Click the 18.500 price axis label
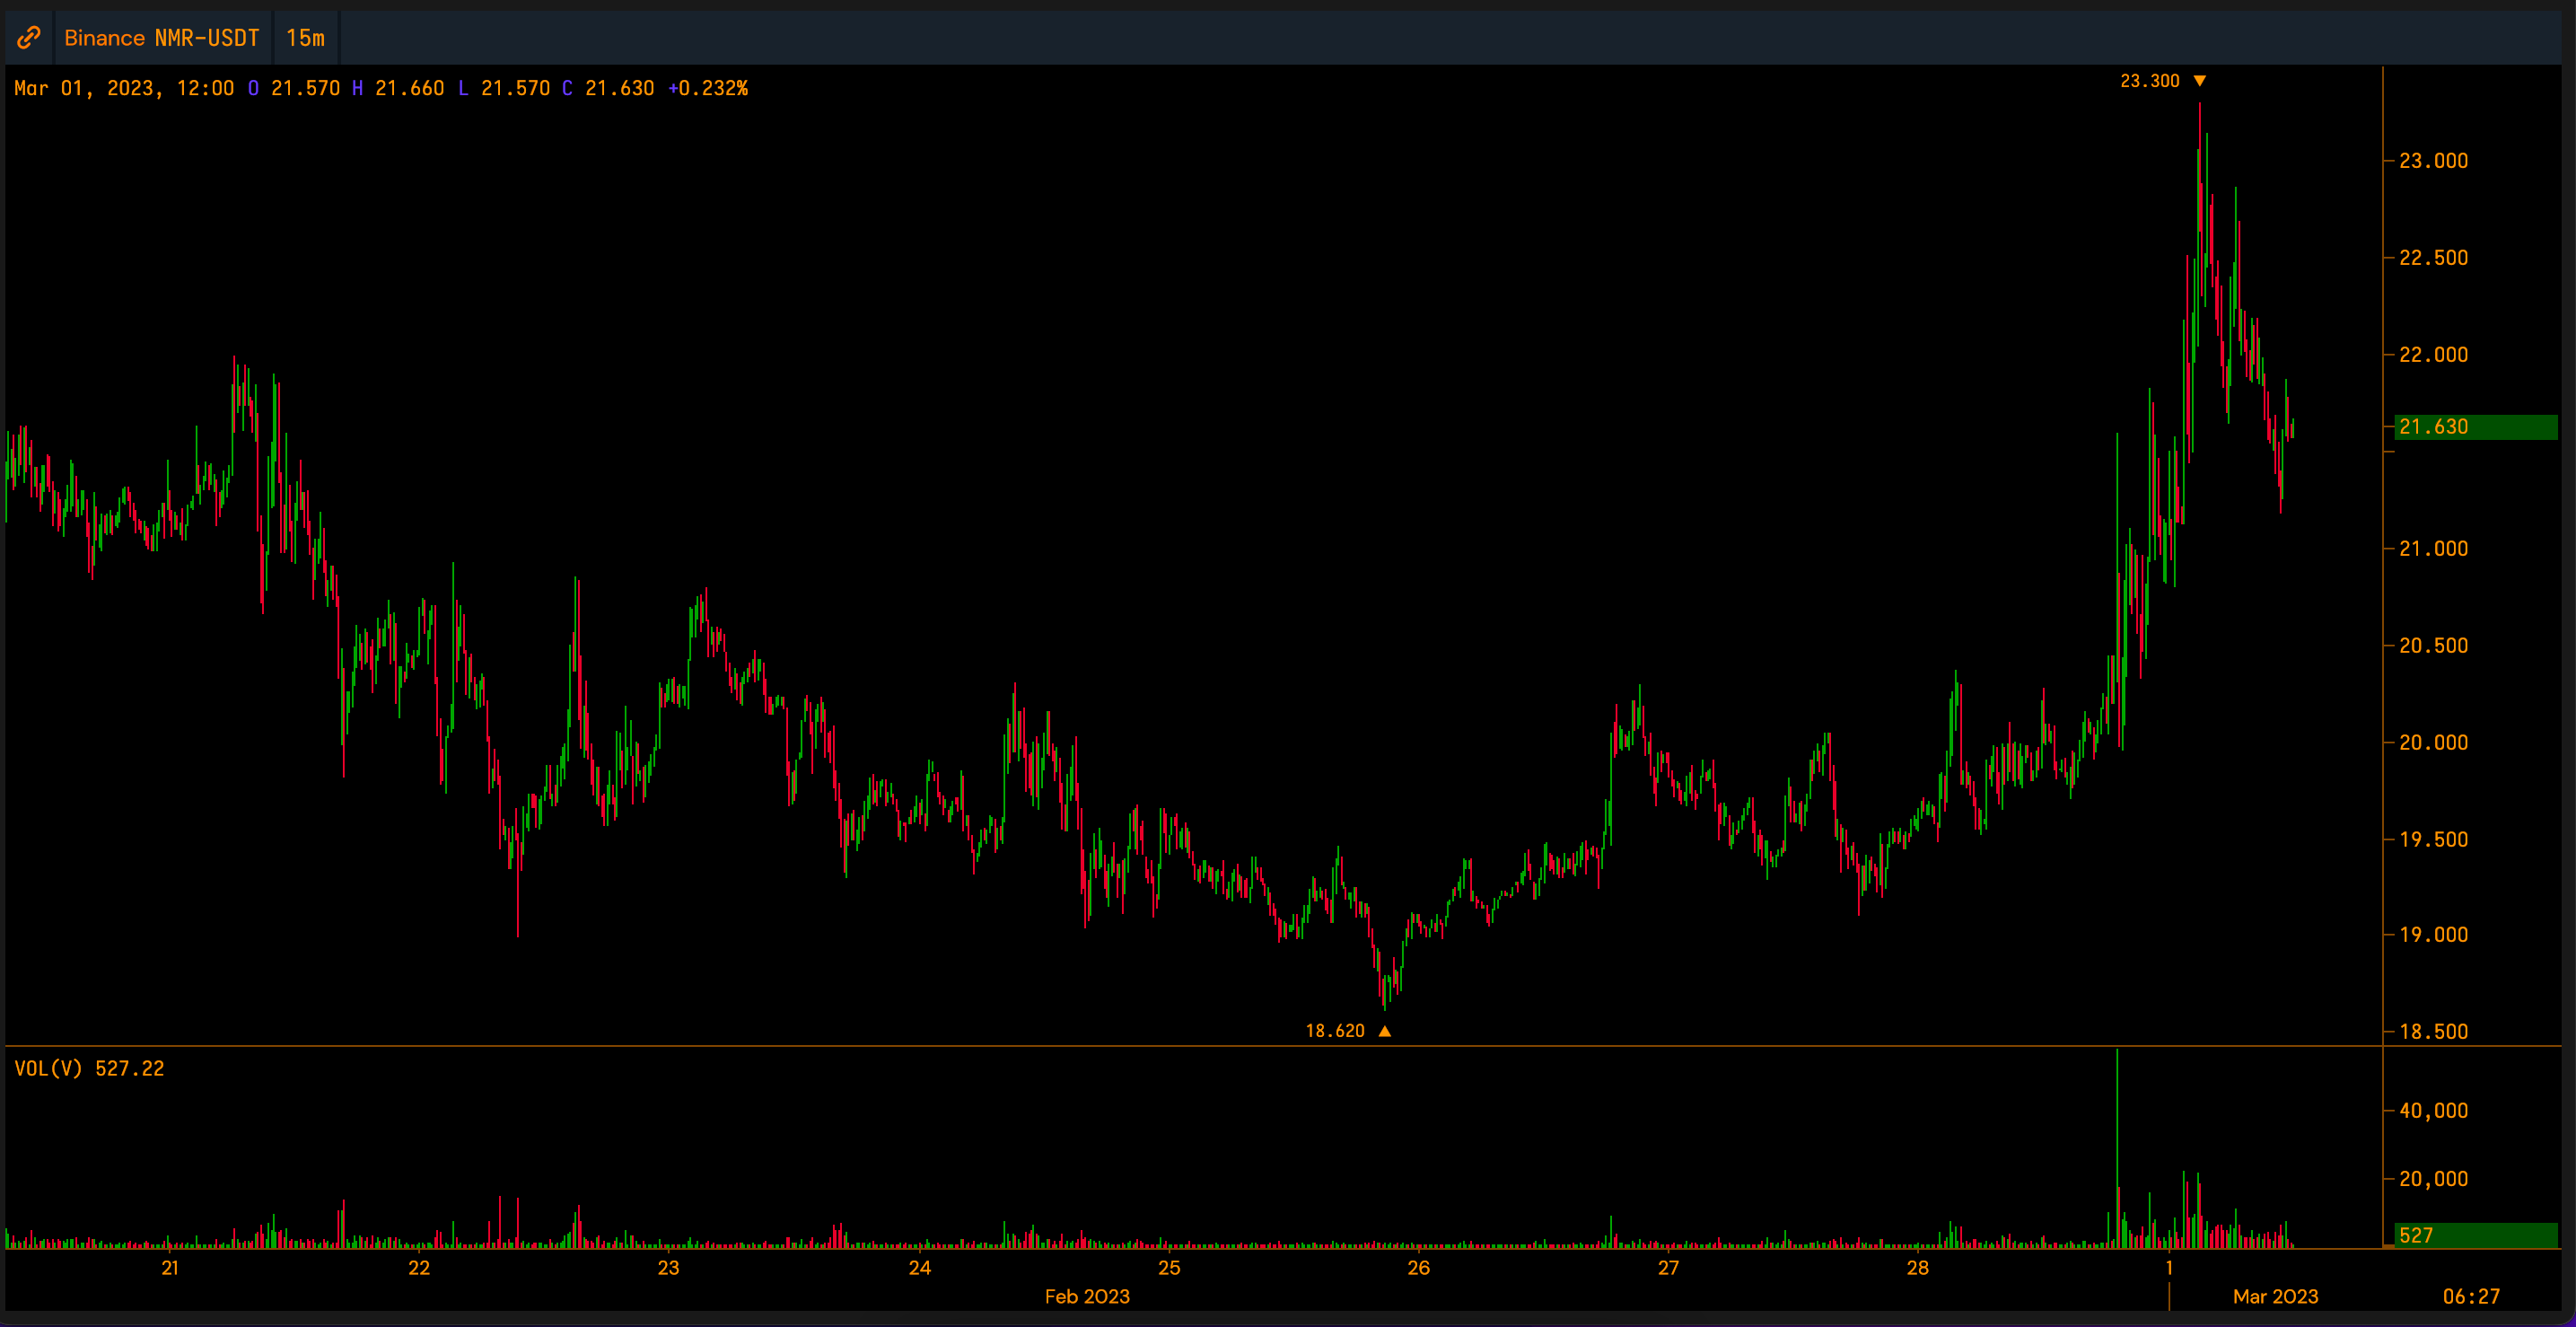Viewport: 2576px width, 1327px height. (x=2433, y=1032)
